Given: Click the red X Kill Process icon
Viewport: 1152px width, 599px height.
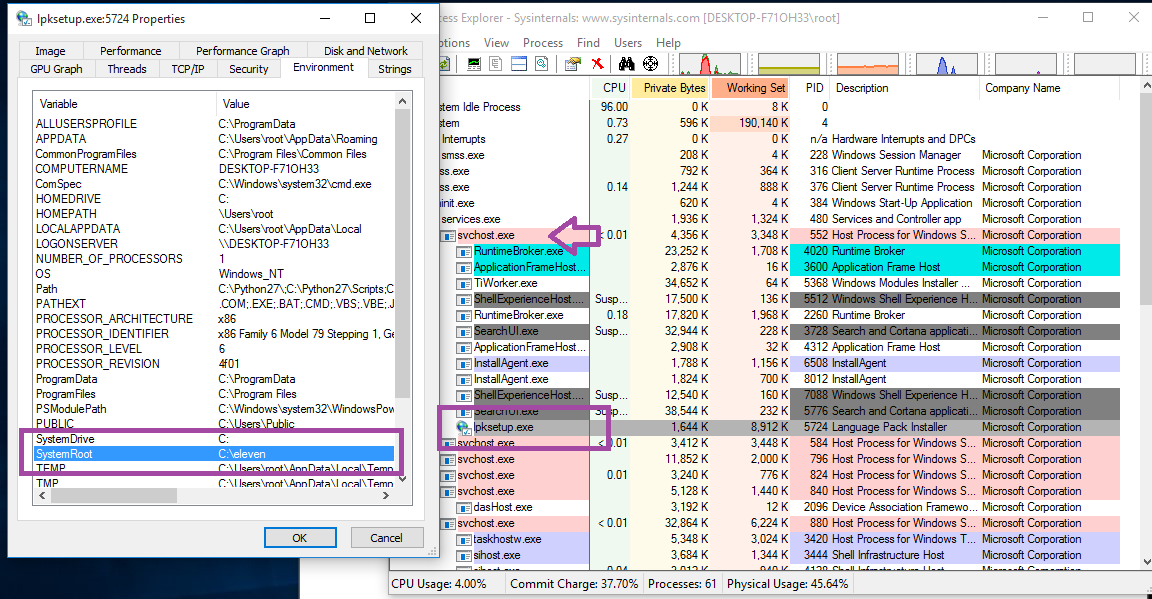Looking at the screenshot, I should (x=597, y=64).
